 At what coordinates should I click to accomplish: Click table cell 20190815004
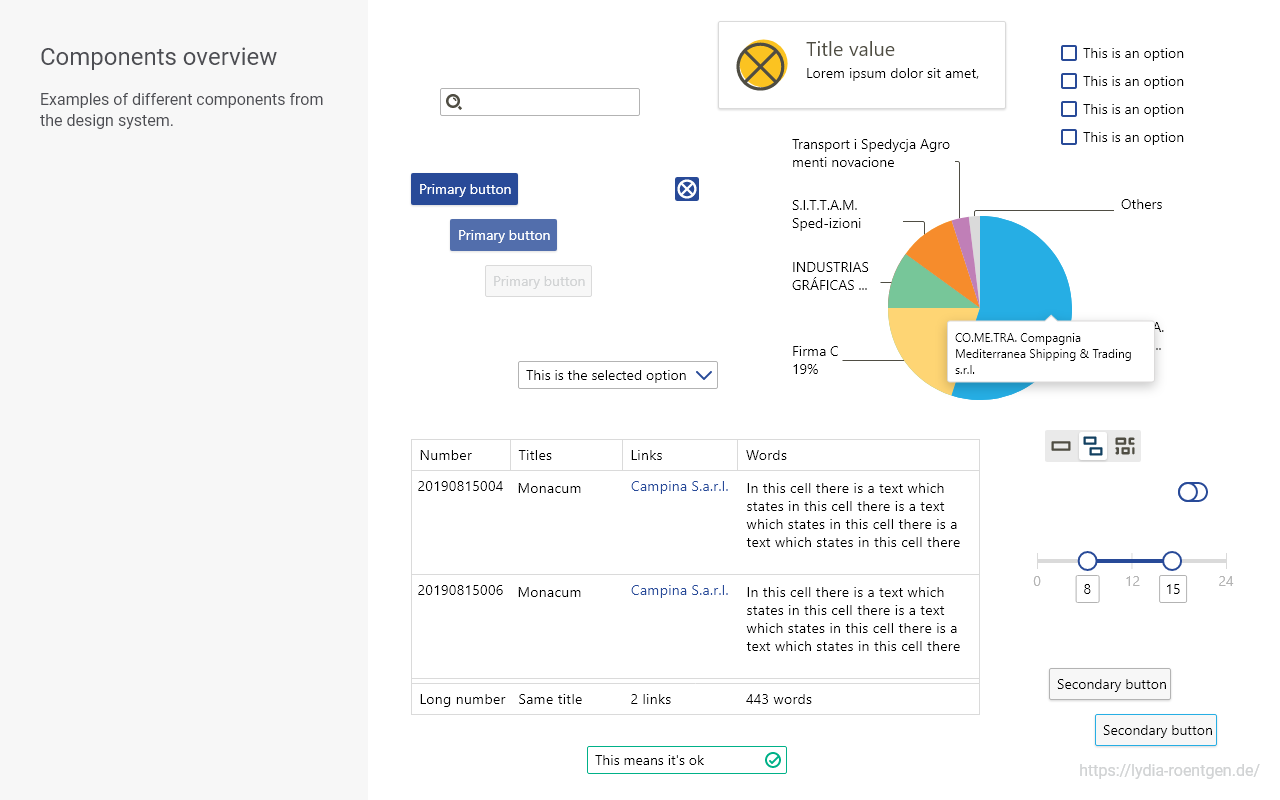[x=460, y=486]
